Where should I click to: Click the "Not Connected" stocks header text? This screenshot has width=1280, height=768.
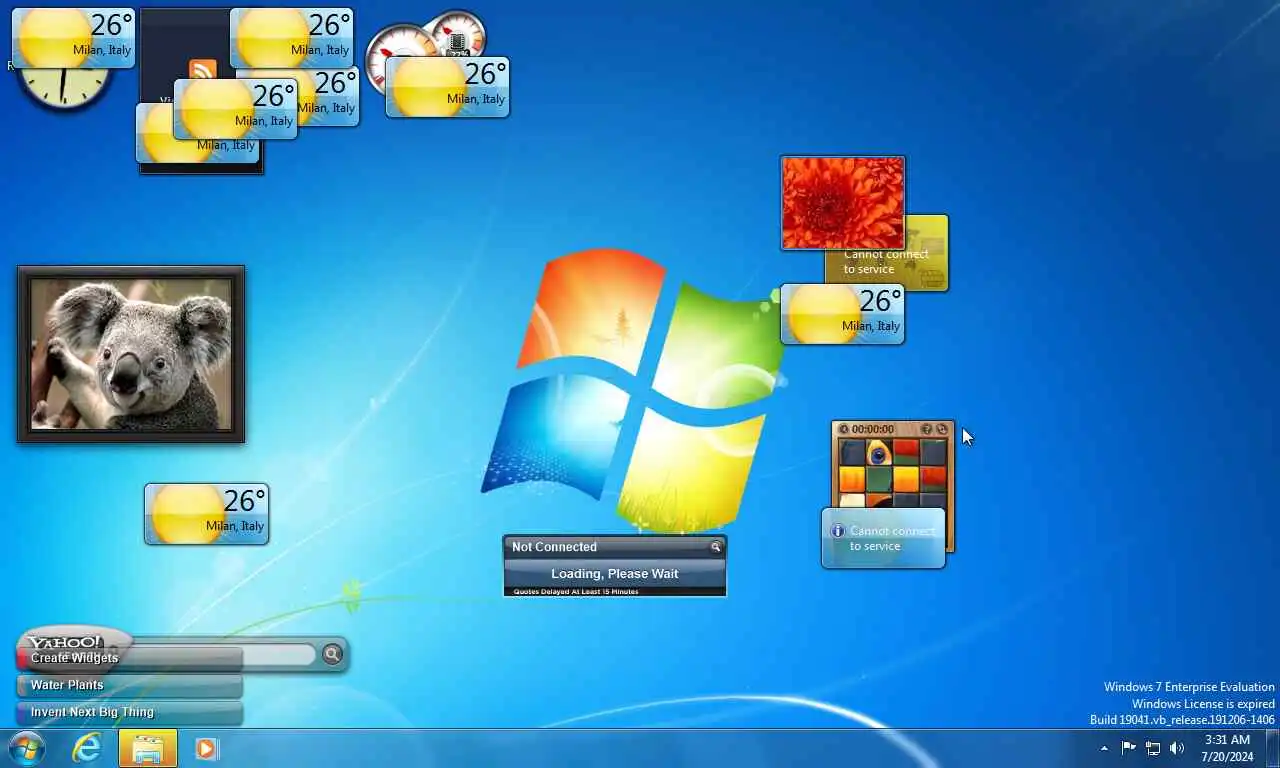[554, 547]
